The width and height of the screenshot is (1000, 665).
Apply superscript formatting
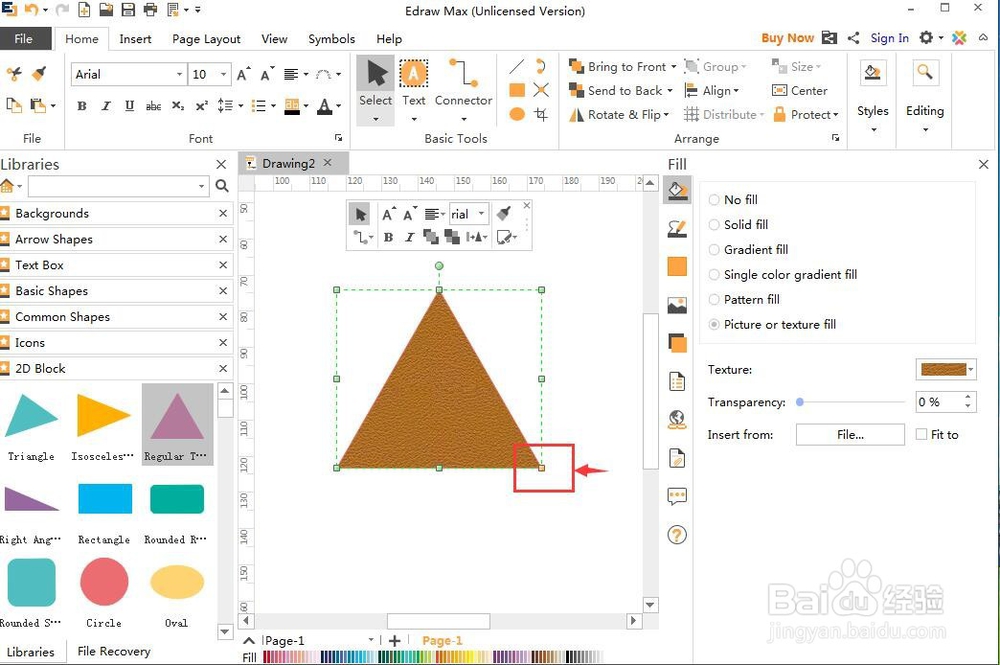pyautogui.click(x=202, y=106)
